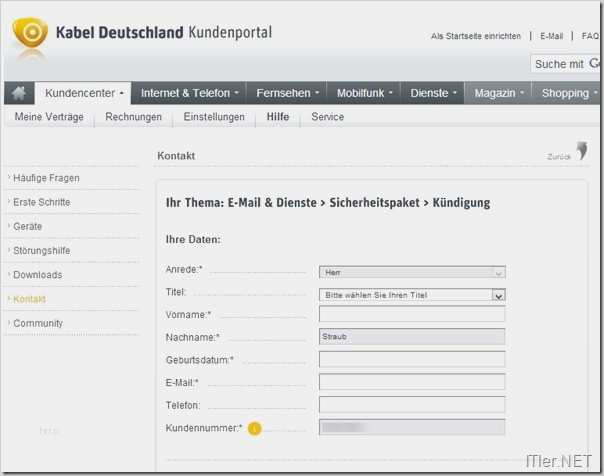Open the Internet & Telefon menu

click(x=189, y=93)
